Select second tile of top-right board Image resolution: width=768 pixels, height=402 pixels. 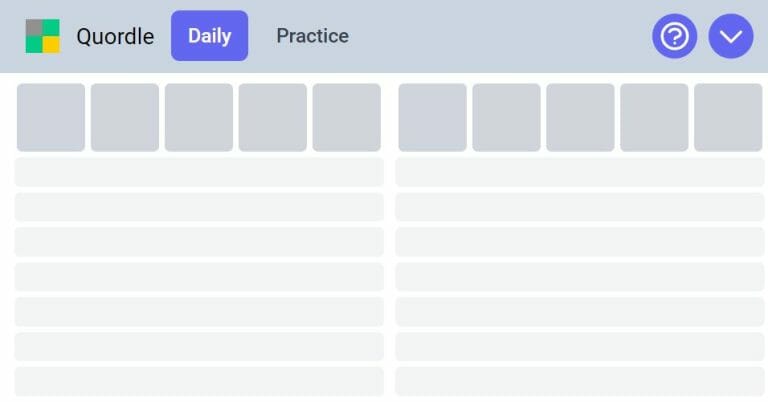(x=506, y=118)
